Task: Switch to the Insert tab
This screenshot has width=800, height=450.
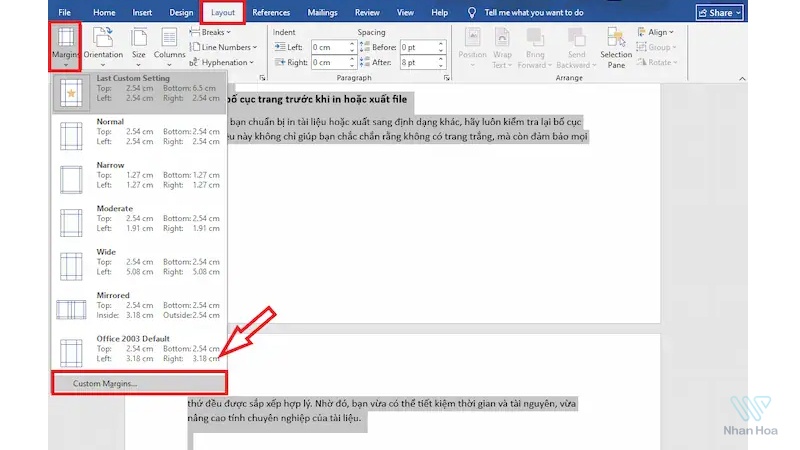Action: 142,12
